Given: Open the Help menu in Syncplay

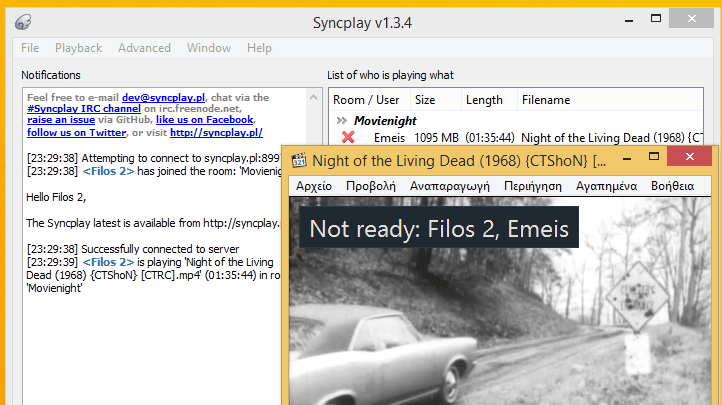Looking at the screenshot, I should pos(259,48).
